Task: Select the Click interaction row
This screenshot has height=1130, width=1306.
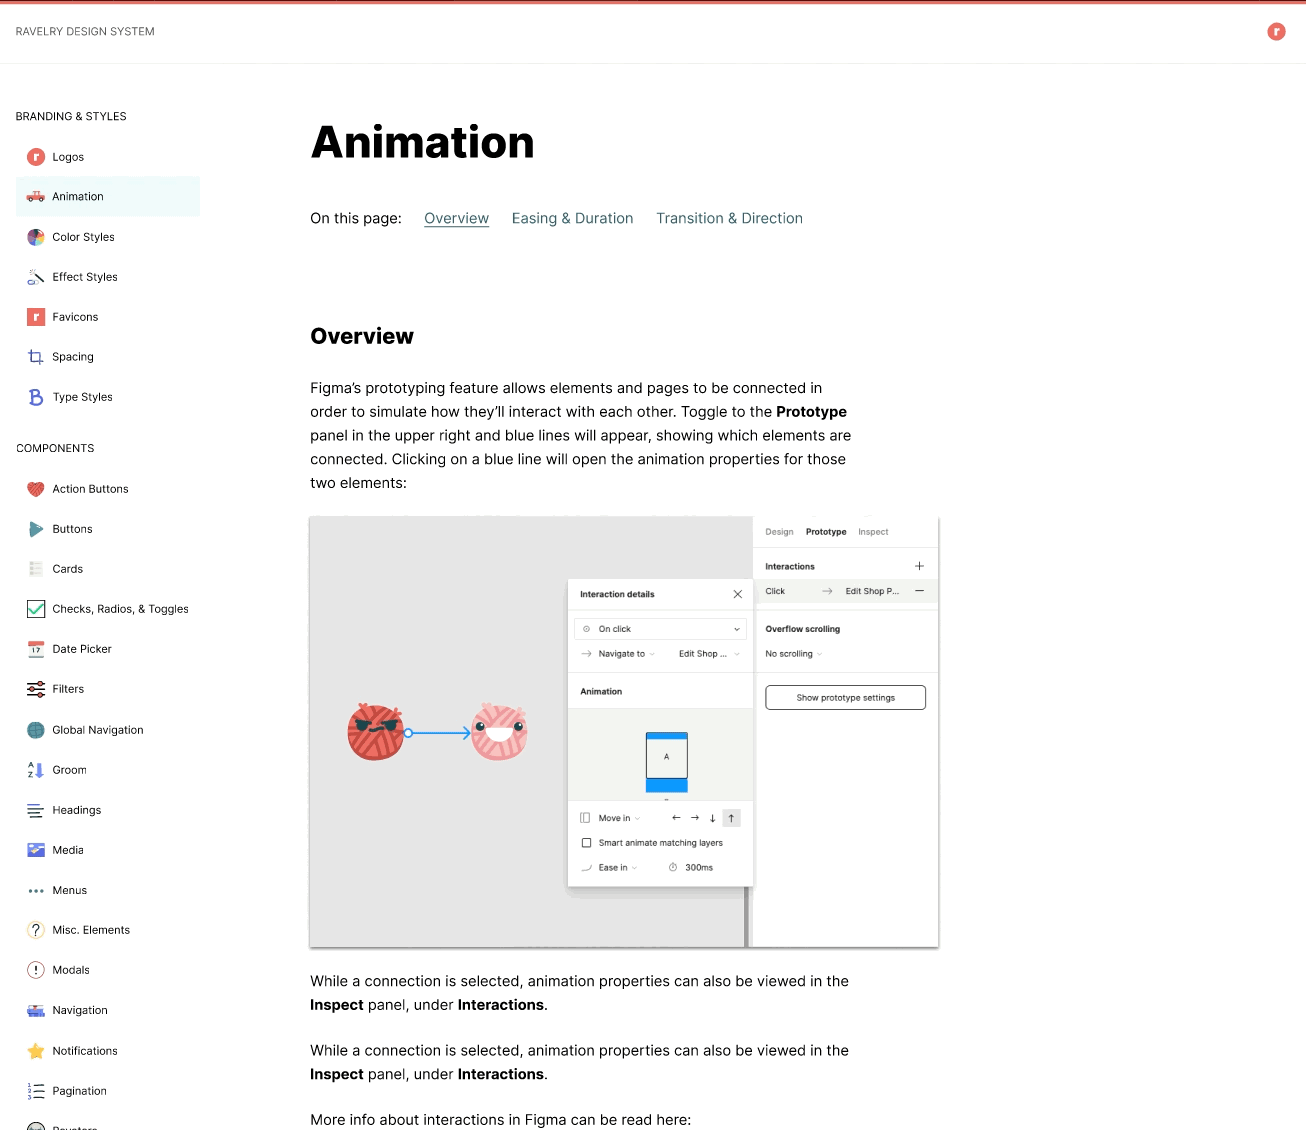Action: pyautogui.click(x=845, y=591)
